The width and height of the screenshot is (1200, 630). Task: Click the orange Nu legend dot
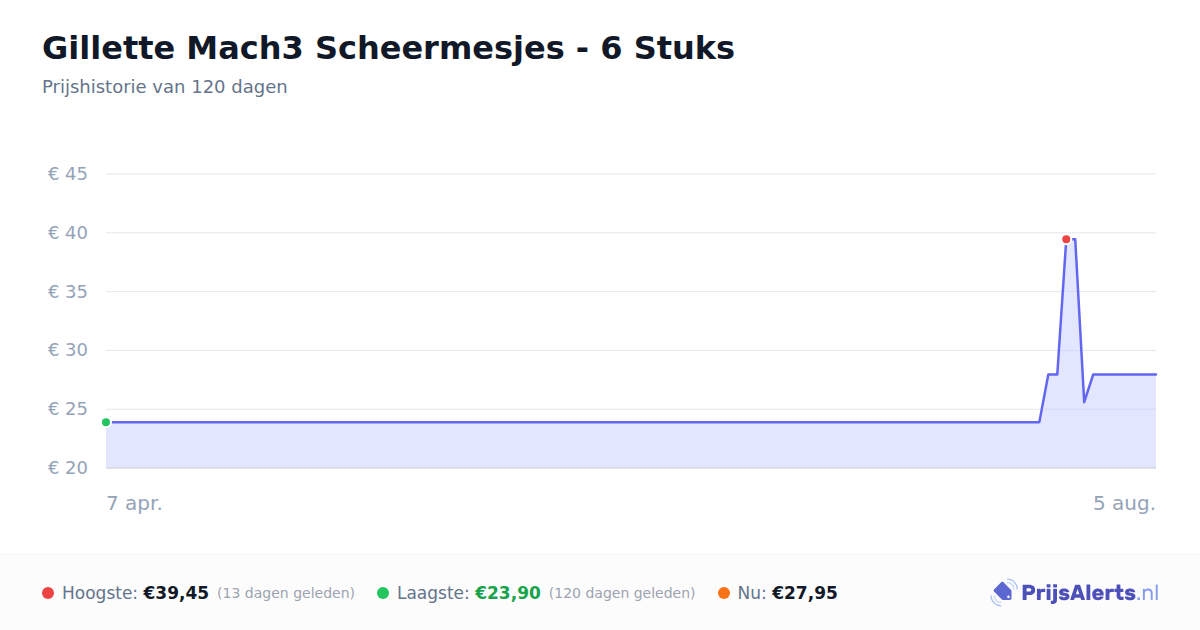coord(724,593)
